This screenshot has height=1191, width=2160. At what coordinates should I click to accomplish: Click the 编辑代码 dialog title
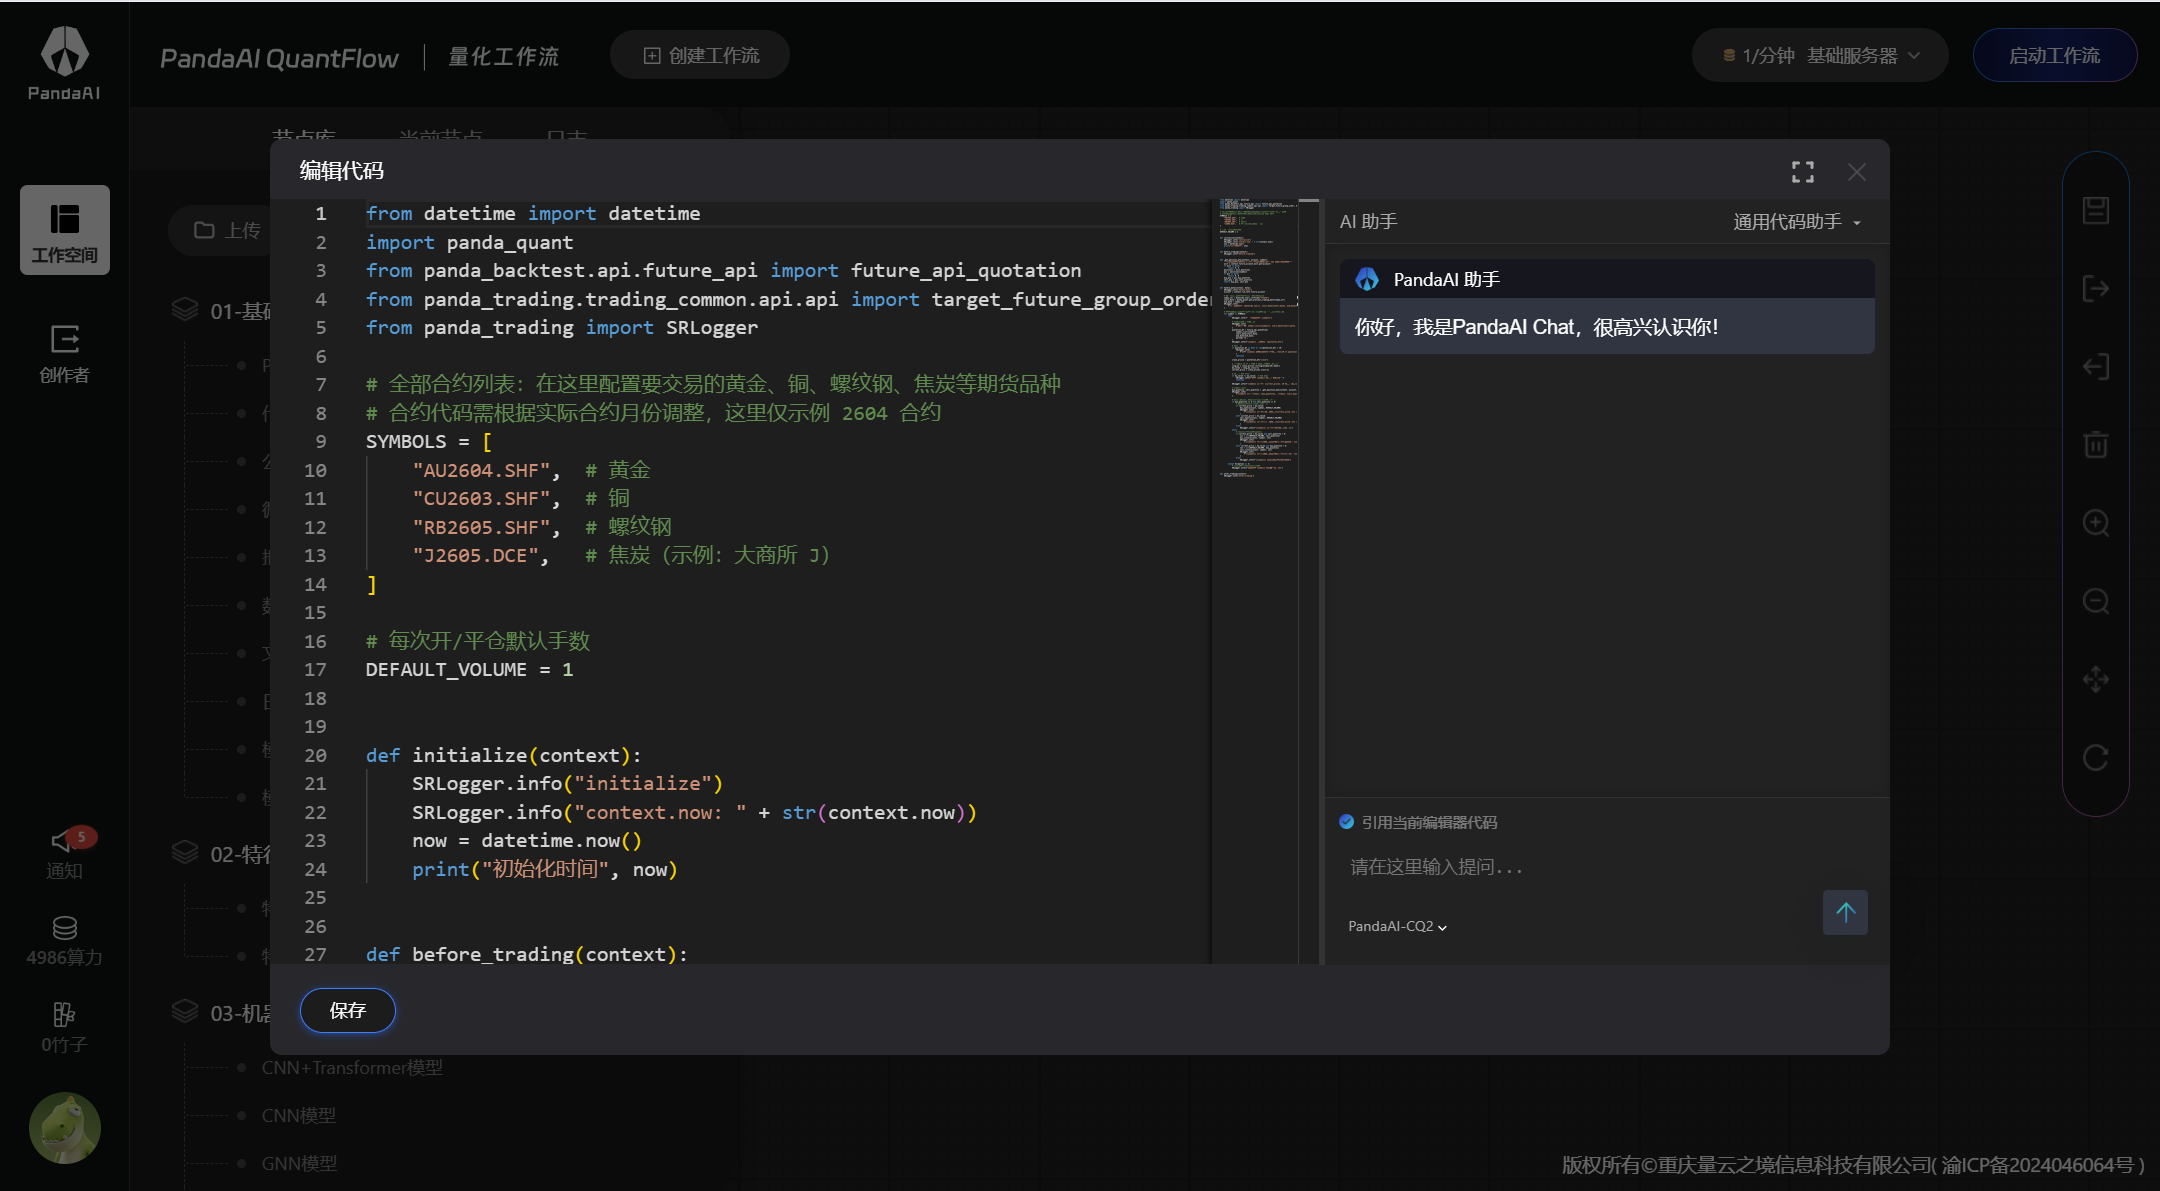click(x=342, y=171)
